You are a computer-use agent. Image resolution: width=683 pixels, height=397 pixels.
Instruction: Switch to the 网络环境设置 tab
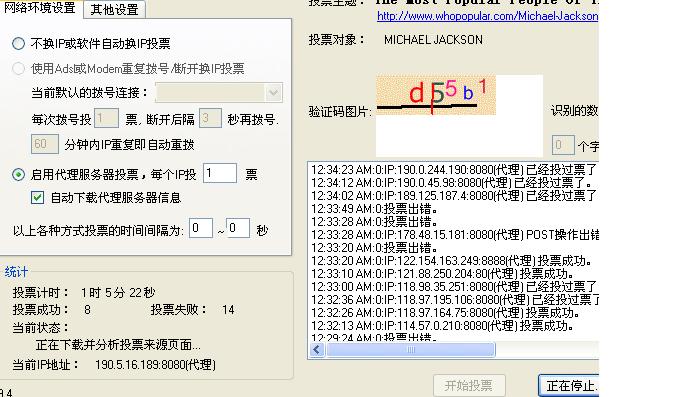click(40, 8)
